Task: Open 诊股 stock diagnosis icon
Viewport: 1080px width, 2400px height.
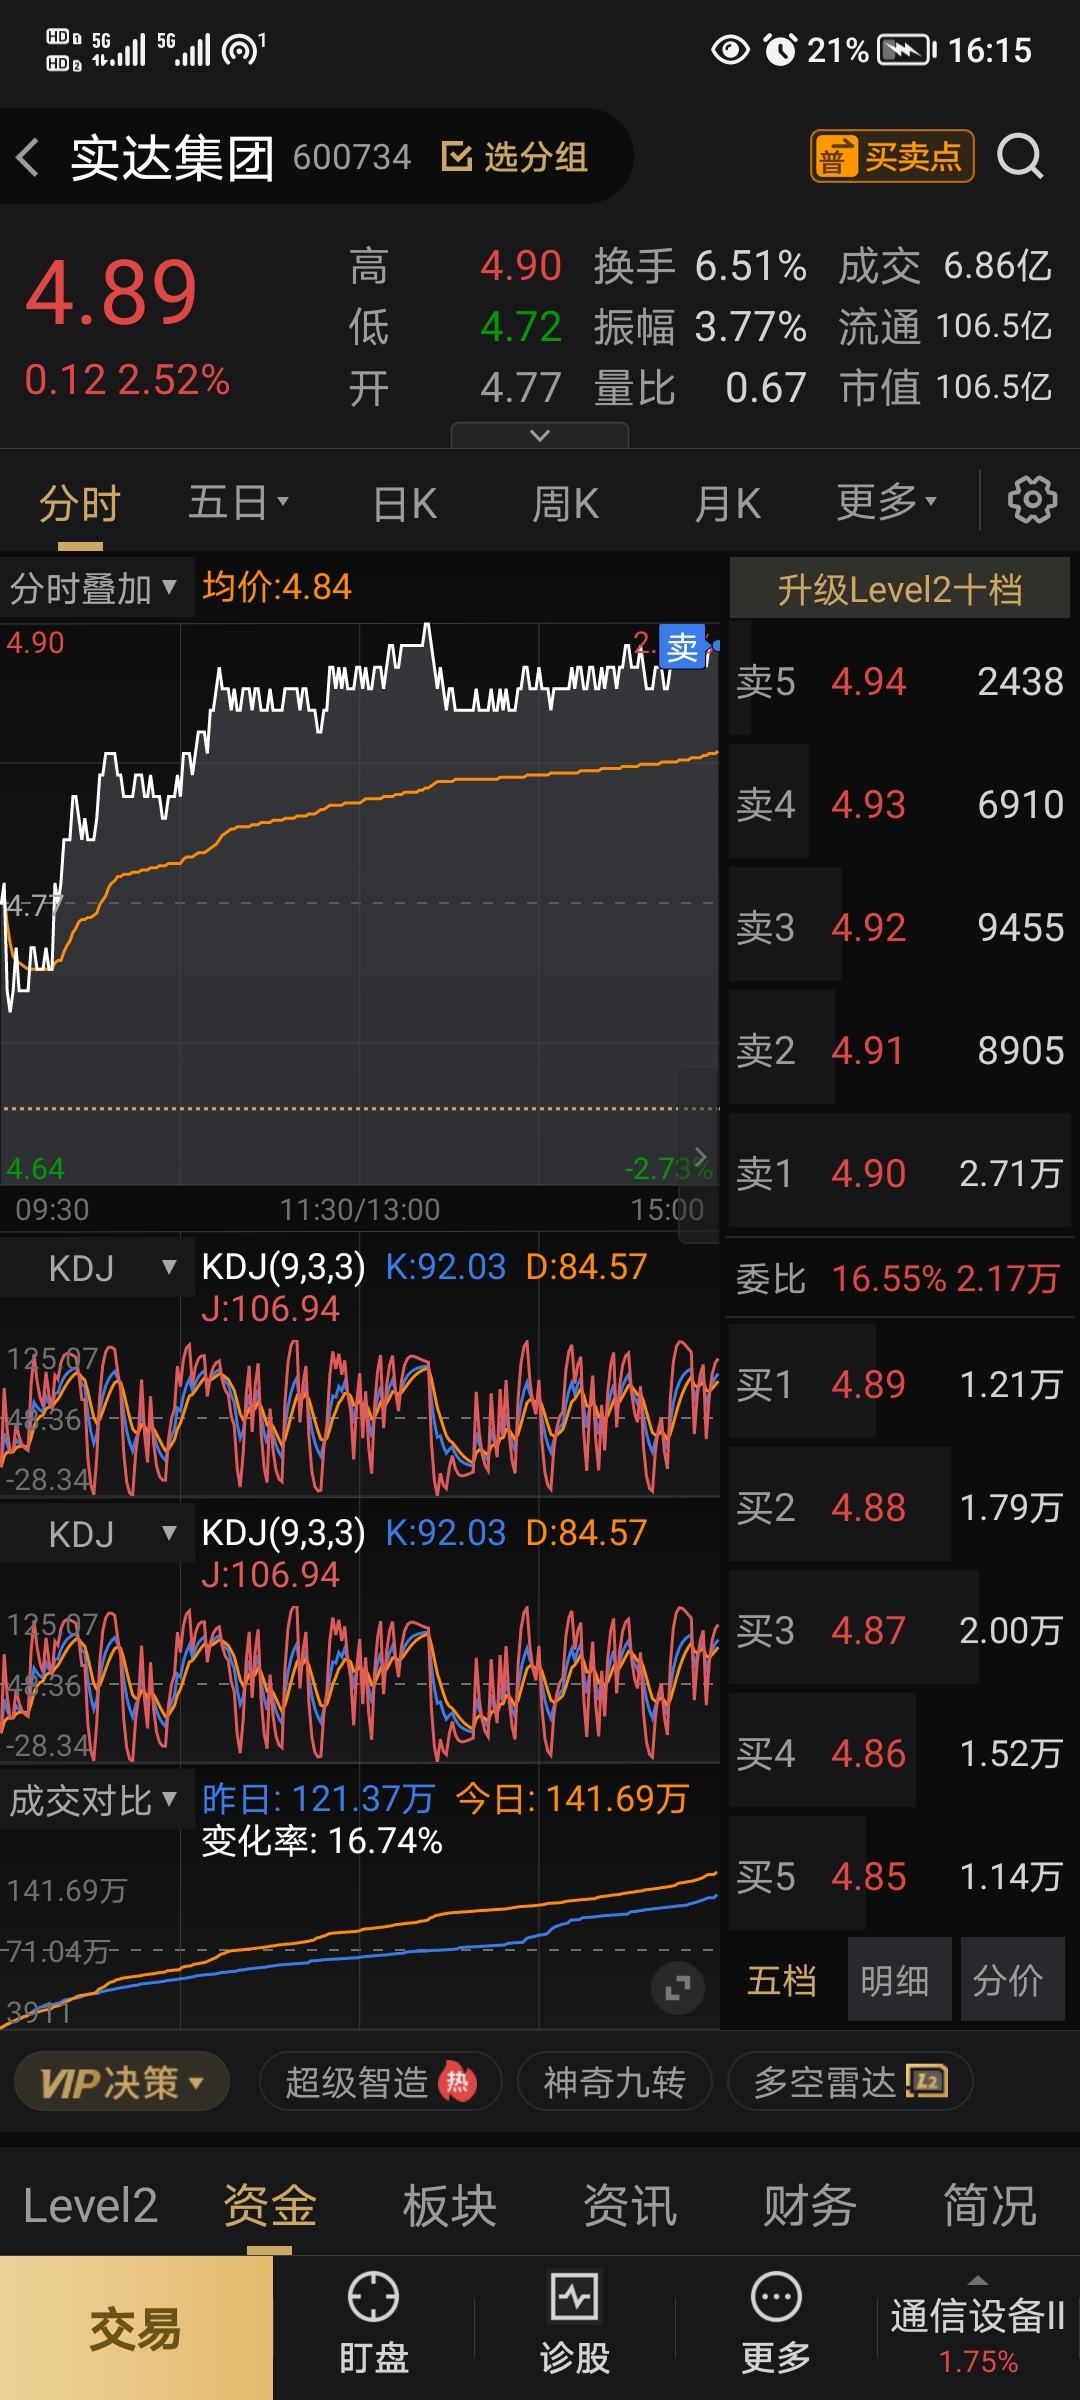Action: click(575, 2296)
